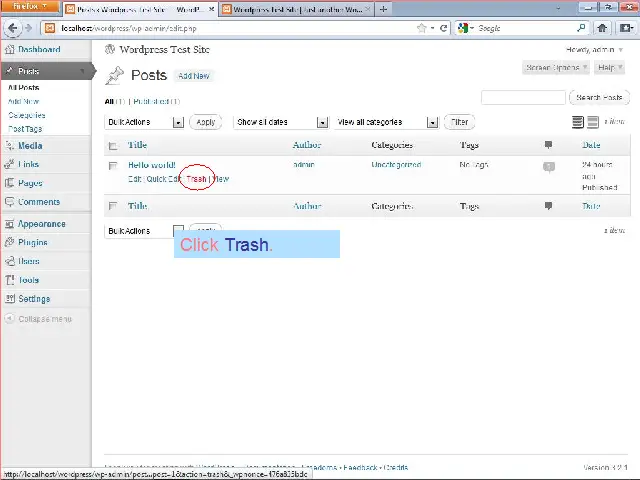
Task: Click the comment bubble for Hello world!
Action: pos(549,167)
